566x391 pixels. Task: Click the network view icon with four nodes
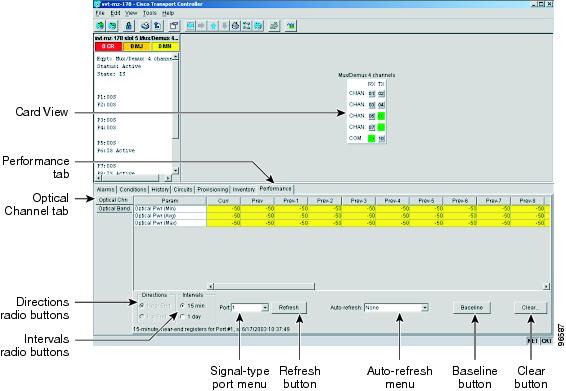(x=247, y=26)
